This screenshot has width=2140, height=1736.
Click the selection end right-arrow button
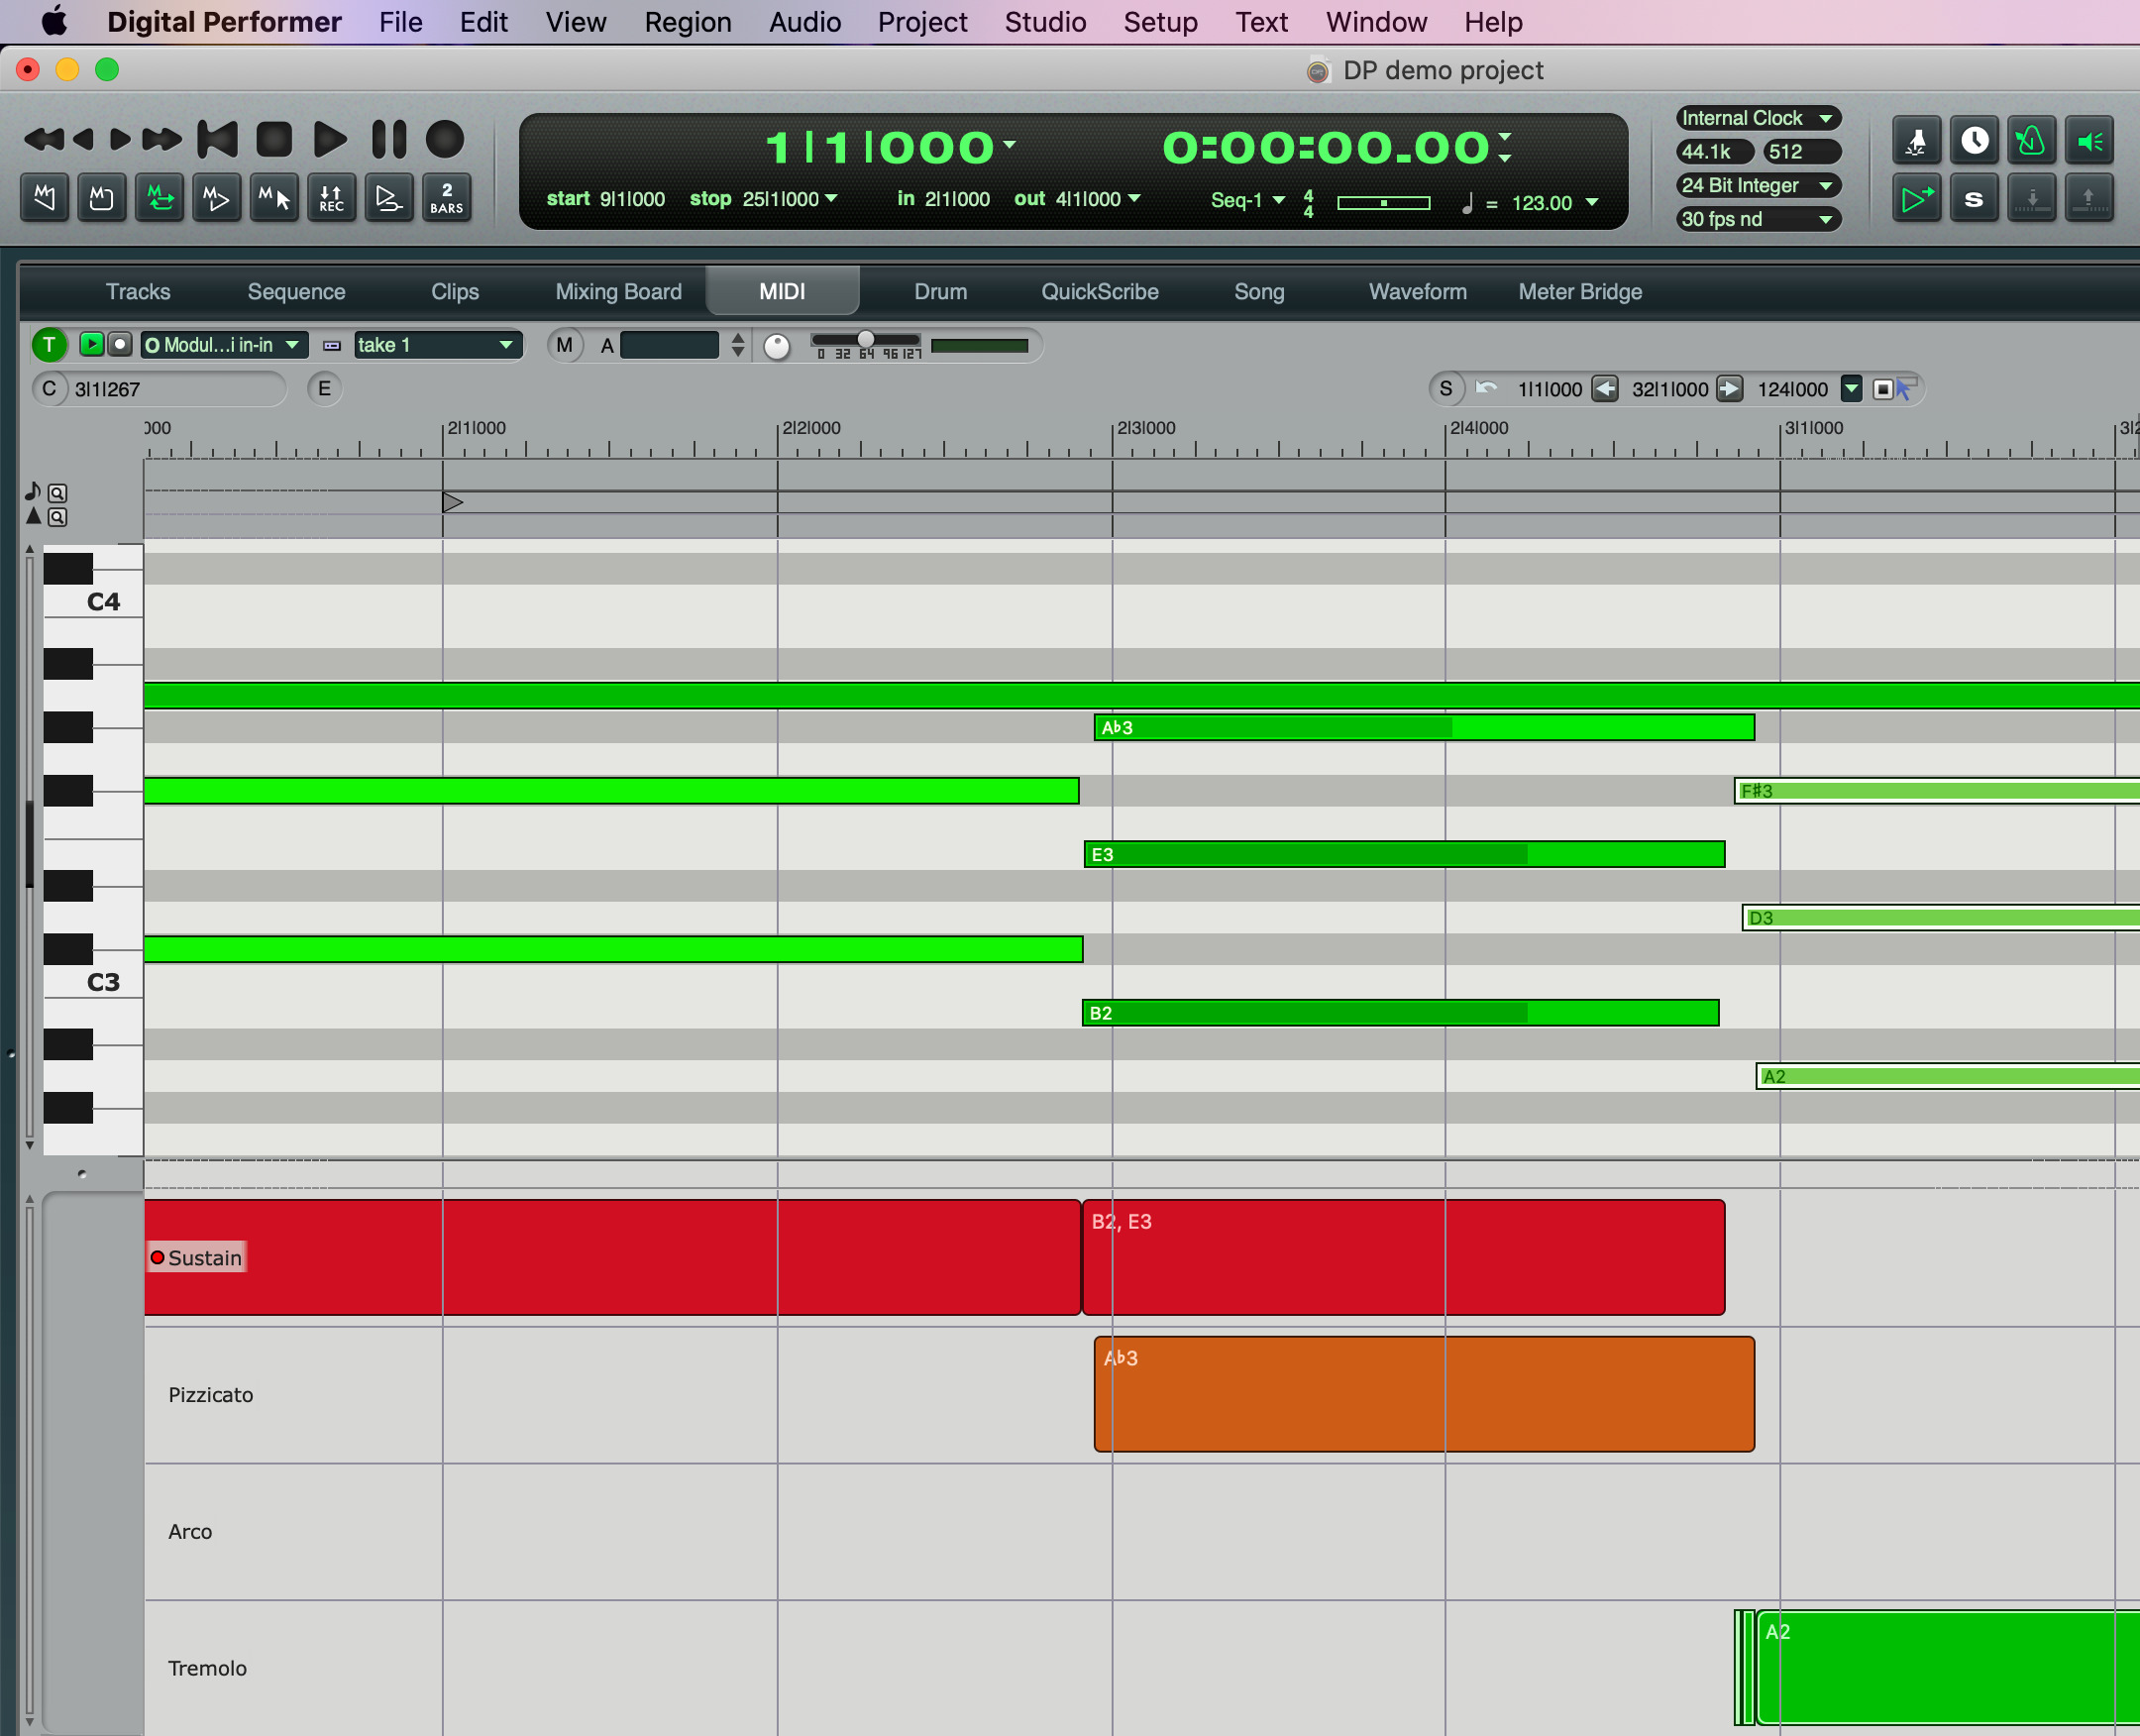[x=1730, y=389]
